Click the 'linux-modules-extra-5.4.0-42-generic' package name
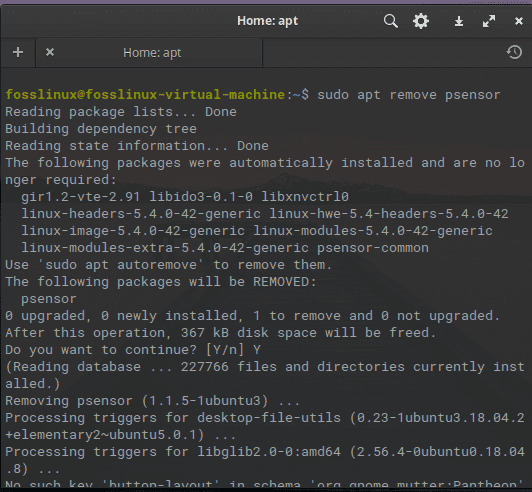The height and width of the screenshot is (492, 532). click(165, 248)
